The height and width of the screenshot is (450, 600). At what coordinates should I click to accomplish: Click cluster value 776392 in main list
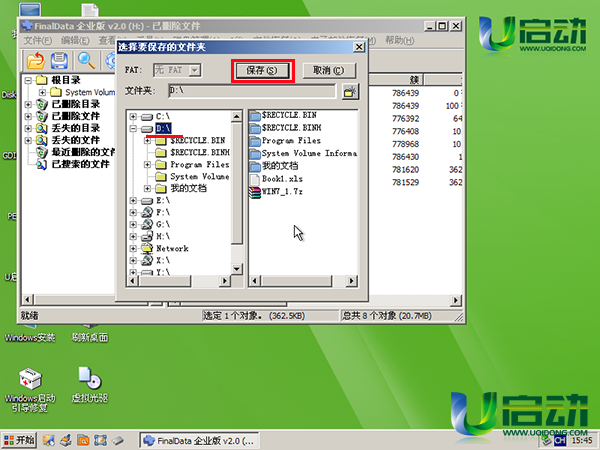pos(406,119)
